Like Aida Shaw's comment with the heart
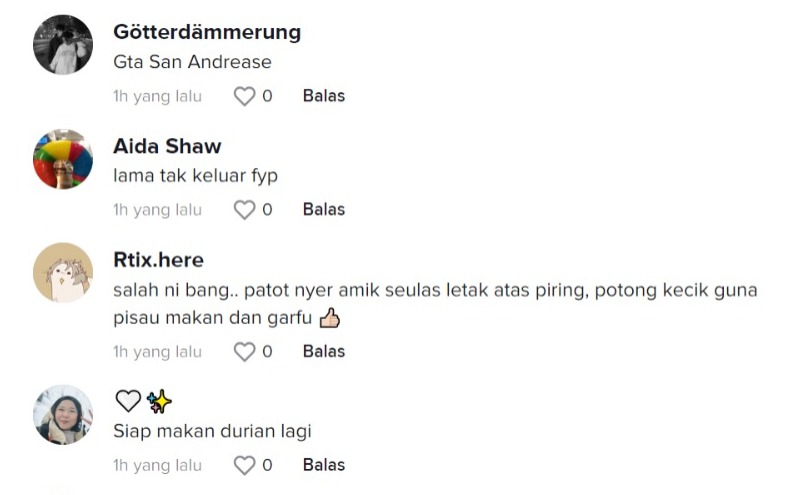 pyautogui.click(x=244, y=210)
